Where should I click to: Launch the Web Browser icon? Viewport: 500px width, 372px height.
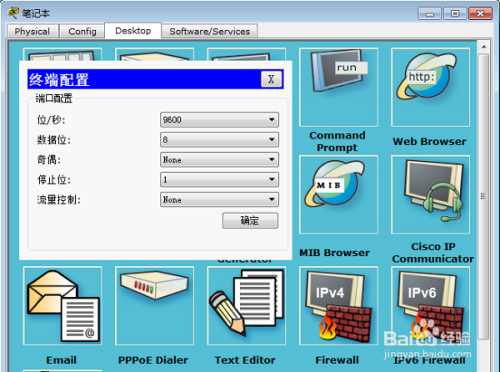tap(430, 87)
